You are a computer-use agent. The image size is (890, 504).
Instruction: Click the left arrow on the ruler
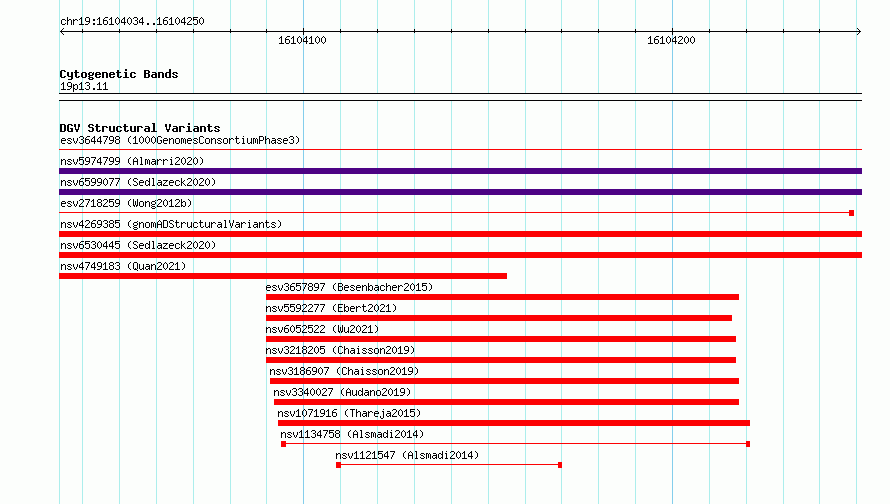62,31
